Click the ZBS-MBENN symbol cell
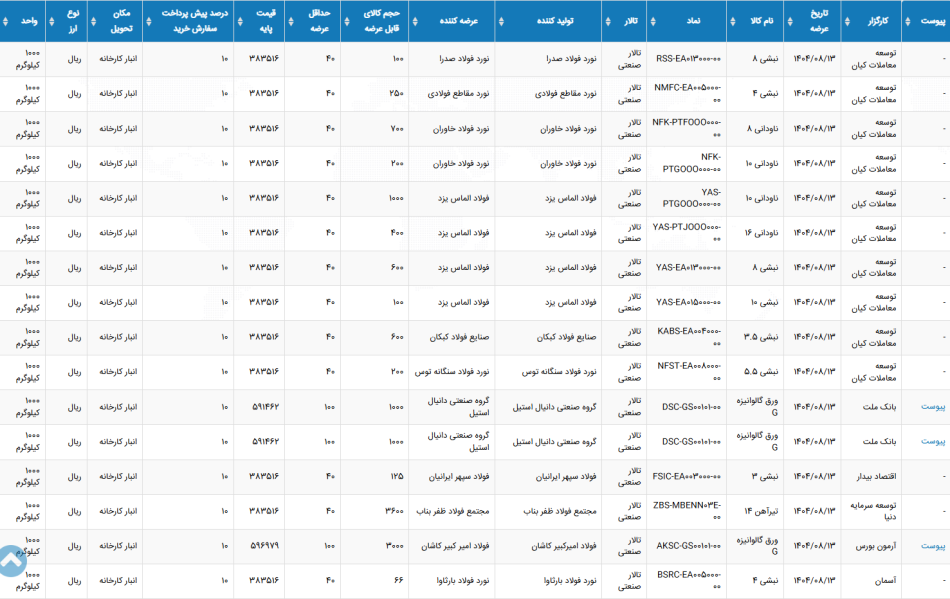Viewport: 950px width, 599px height. click(687, 511)
